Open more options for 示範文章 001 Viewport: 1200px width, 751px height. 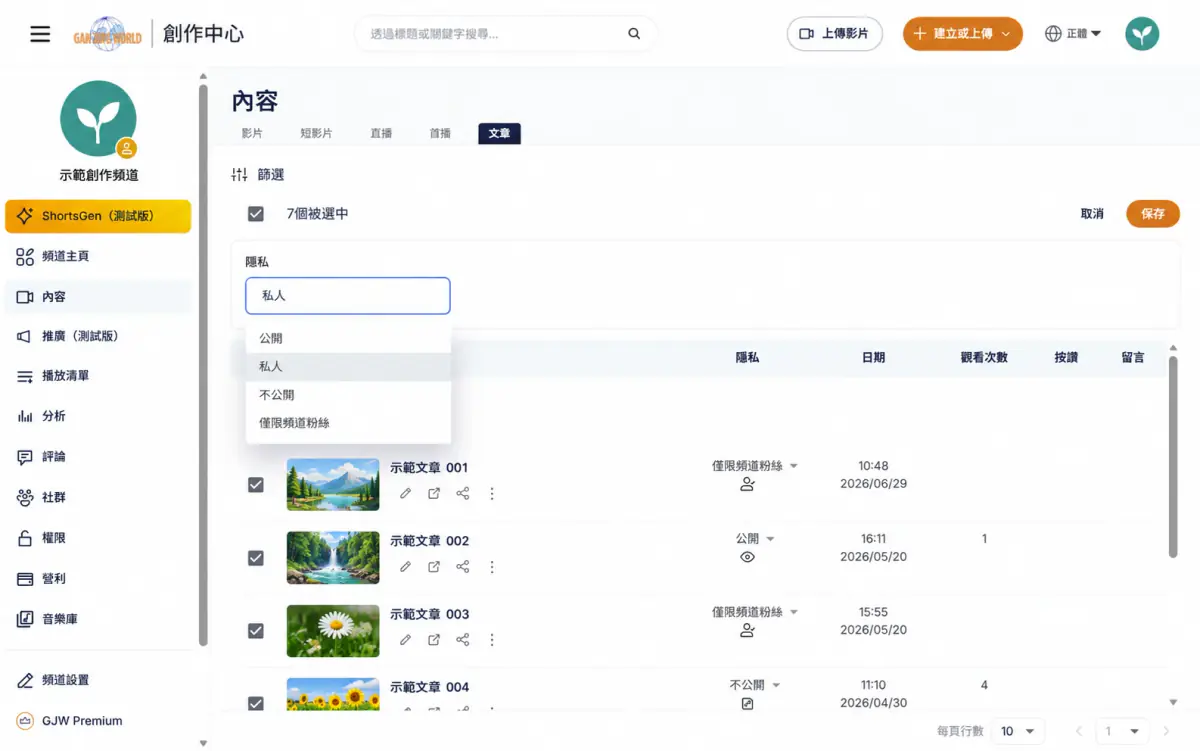(492, 494)
